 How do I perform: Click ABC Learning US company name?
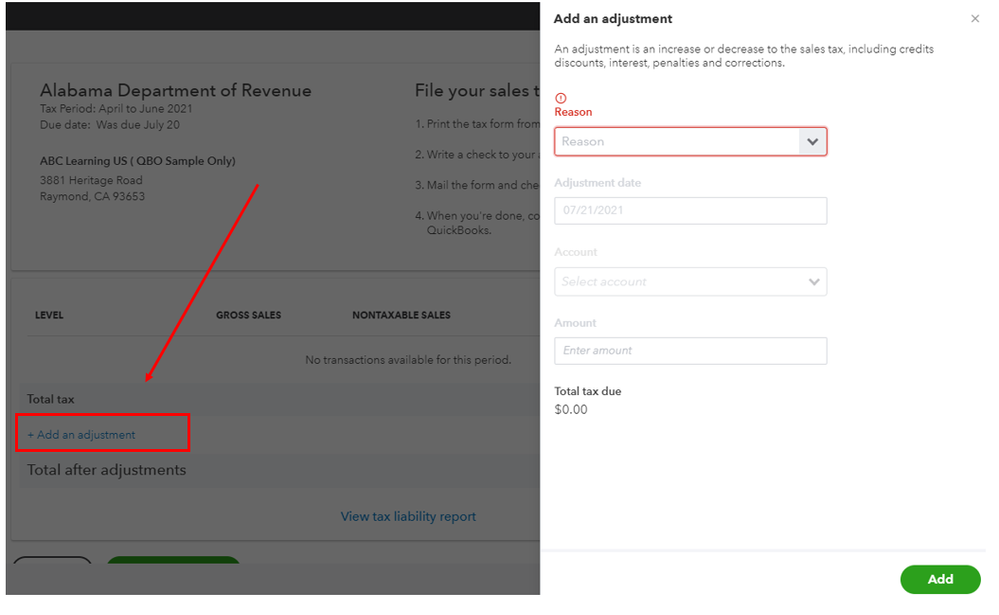tap(138, 161)
